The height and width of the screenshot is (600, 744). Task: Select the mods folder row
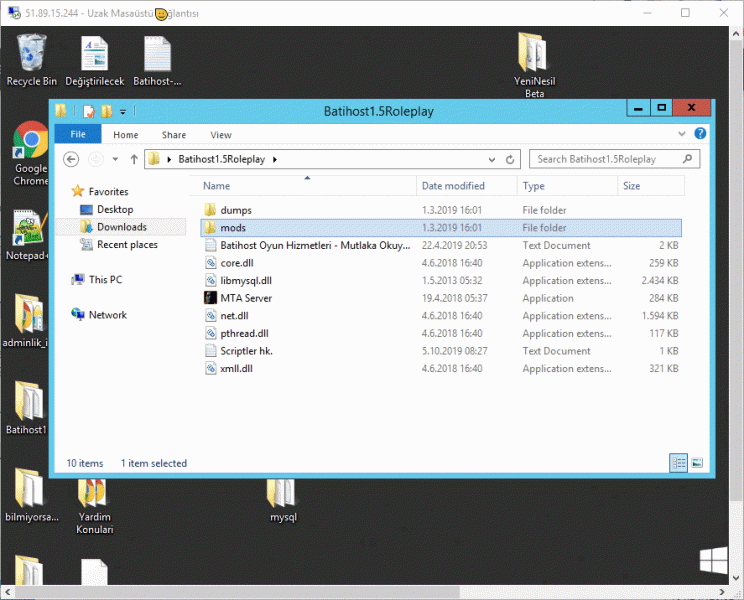tap(441, 228)
